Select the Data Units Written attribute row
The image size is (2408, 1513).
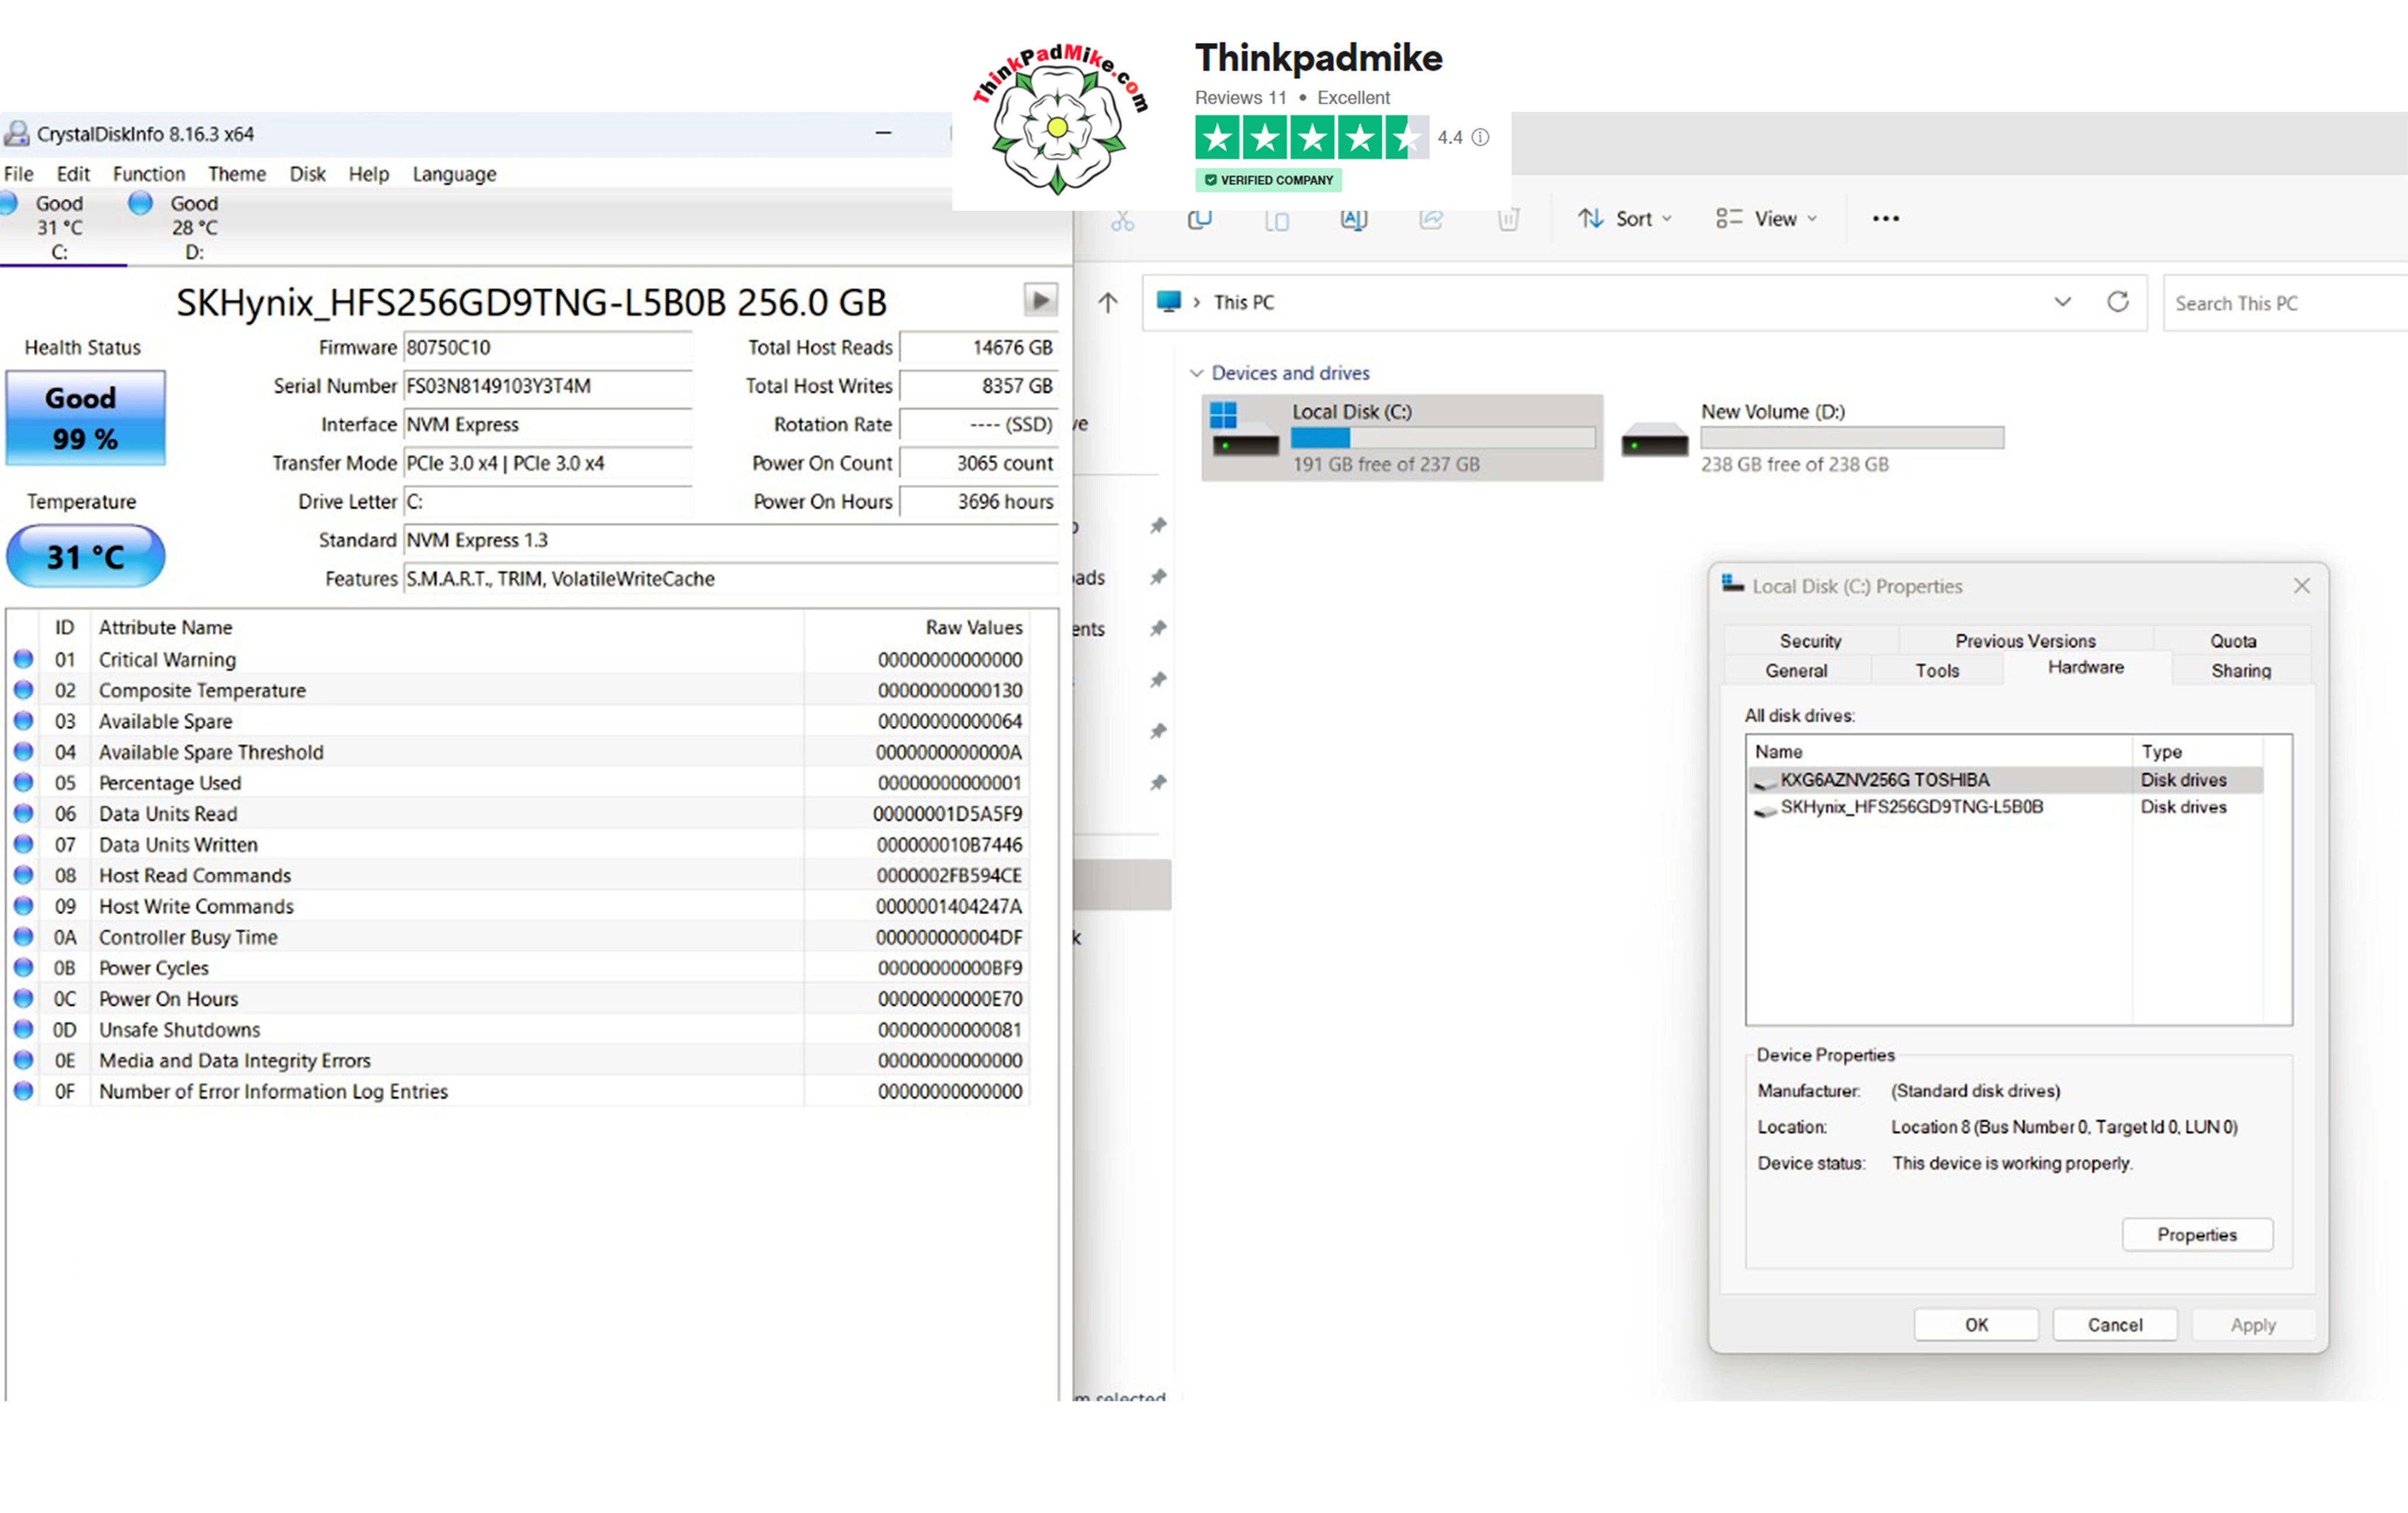518,844
